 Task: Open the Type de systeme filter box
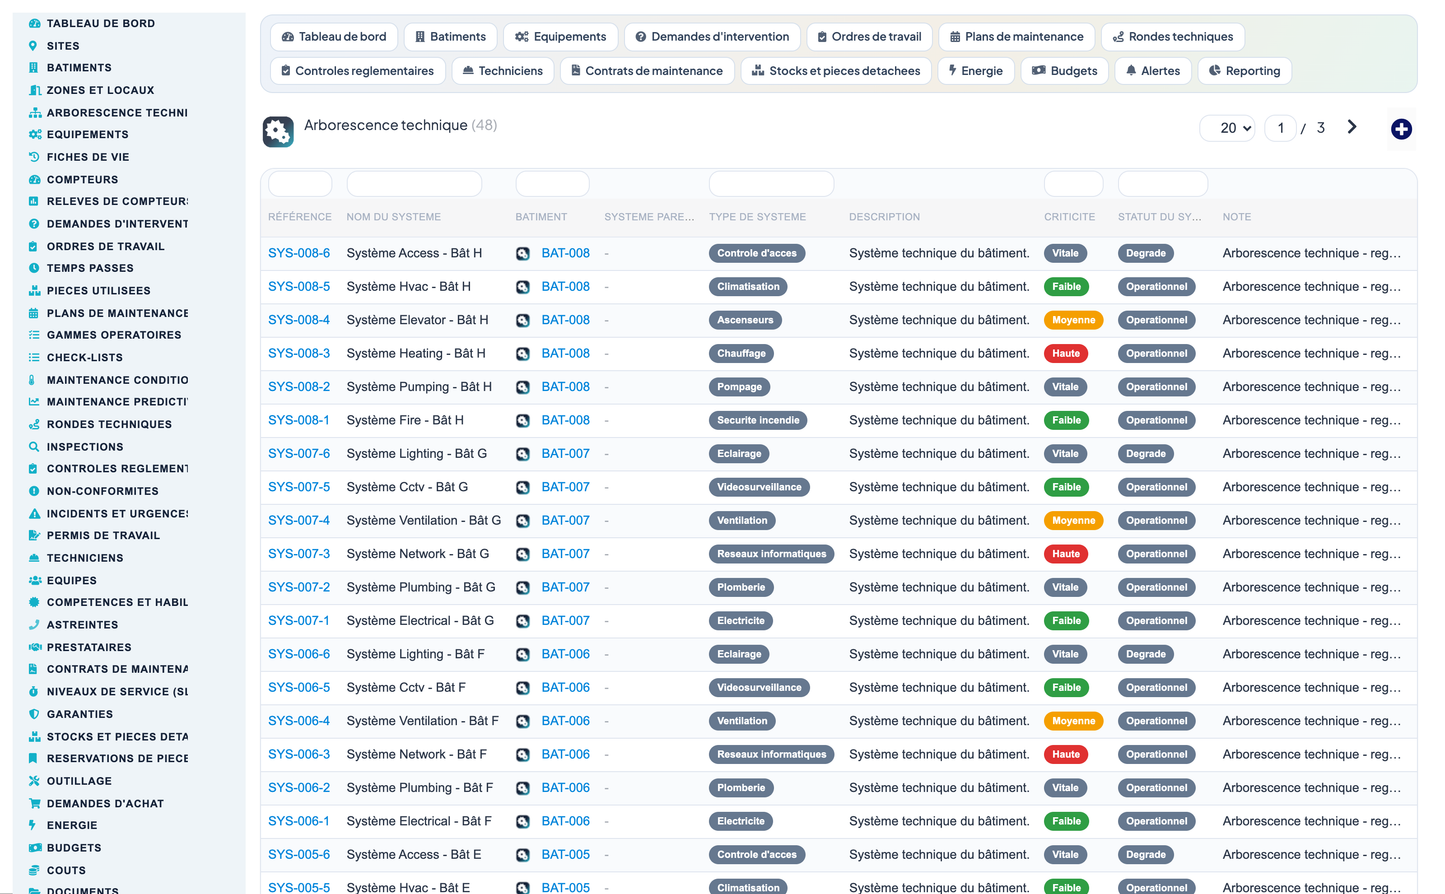(x=771, y=184)
